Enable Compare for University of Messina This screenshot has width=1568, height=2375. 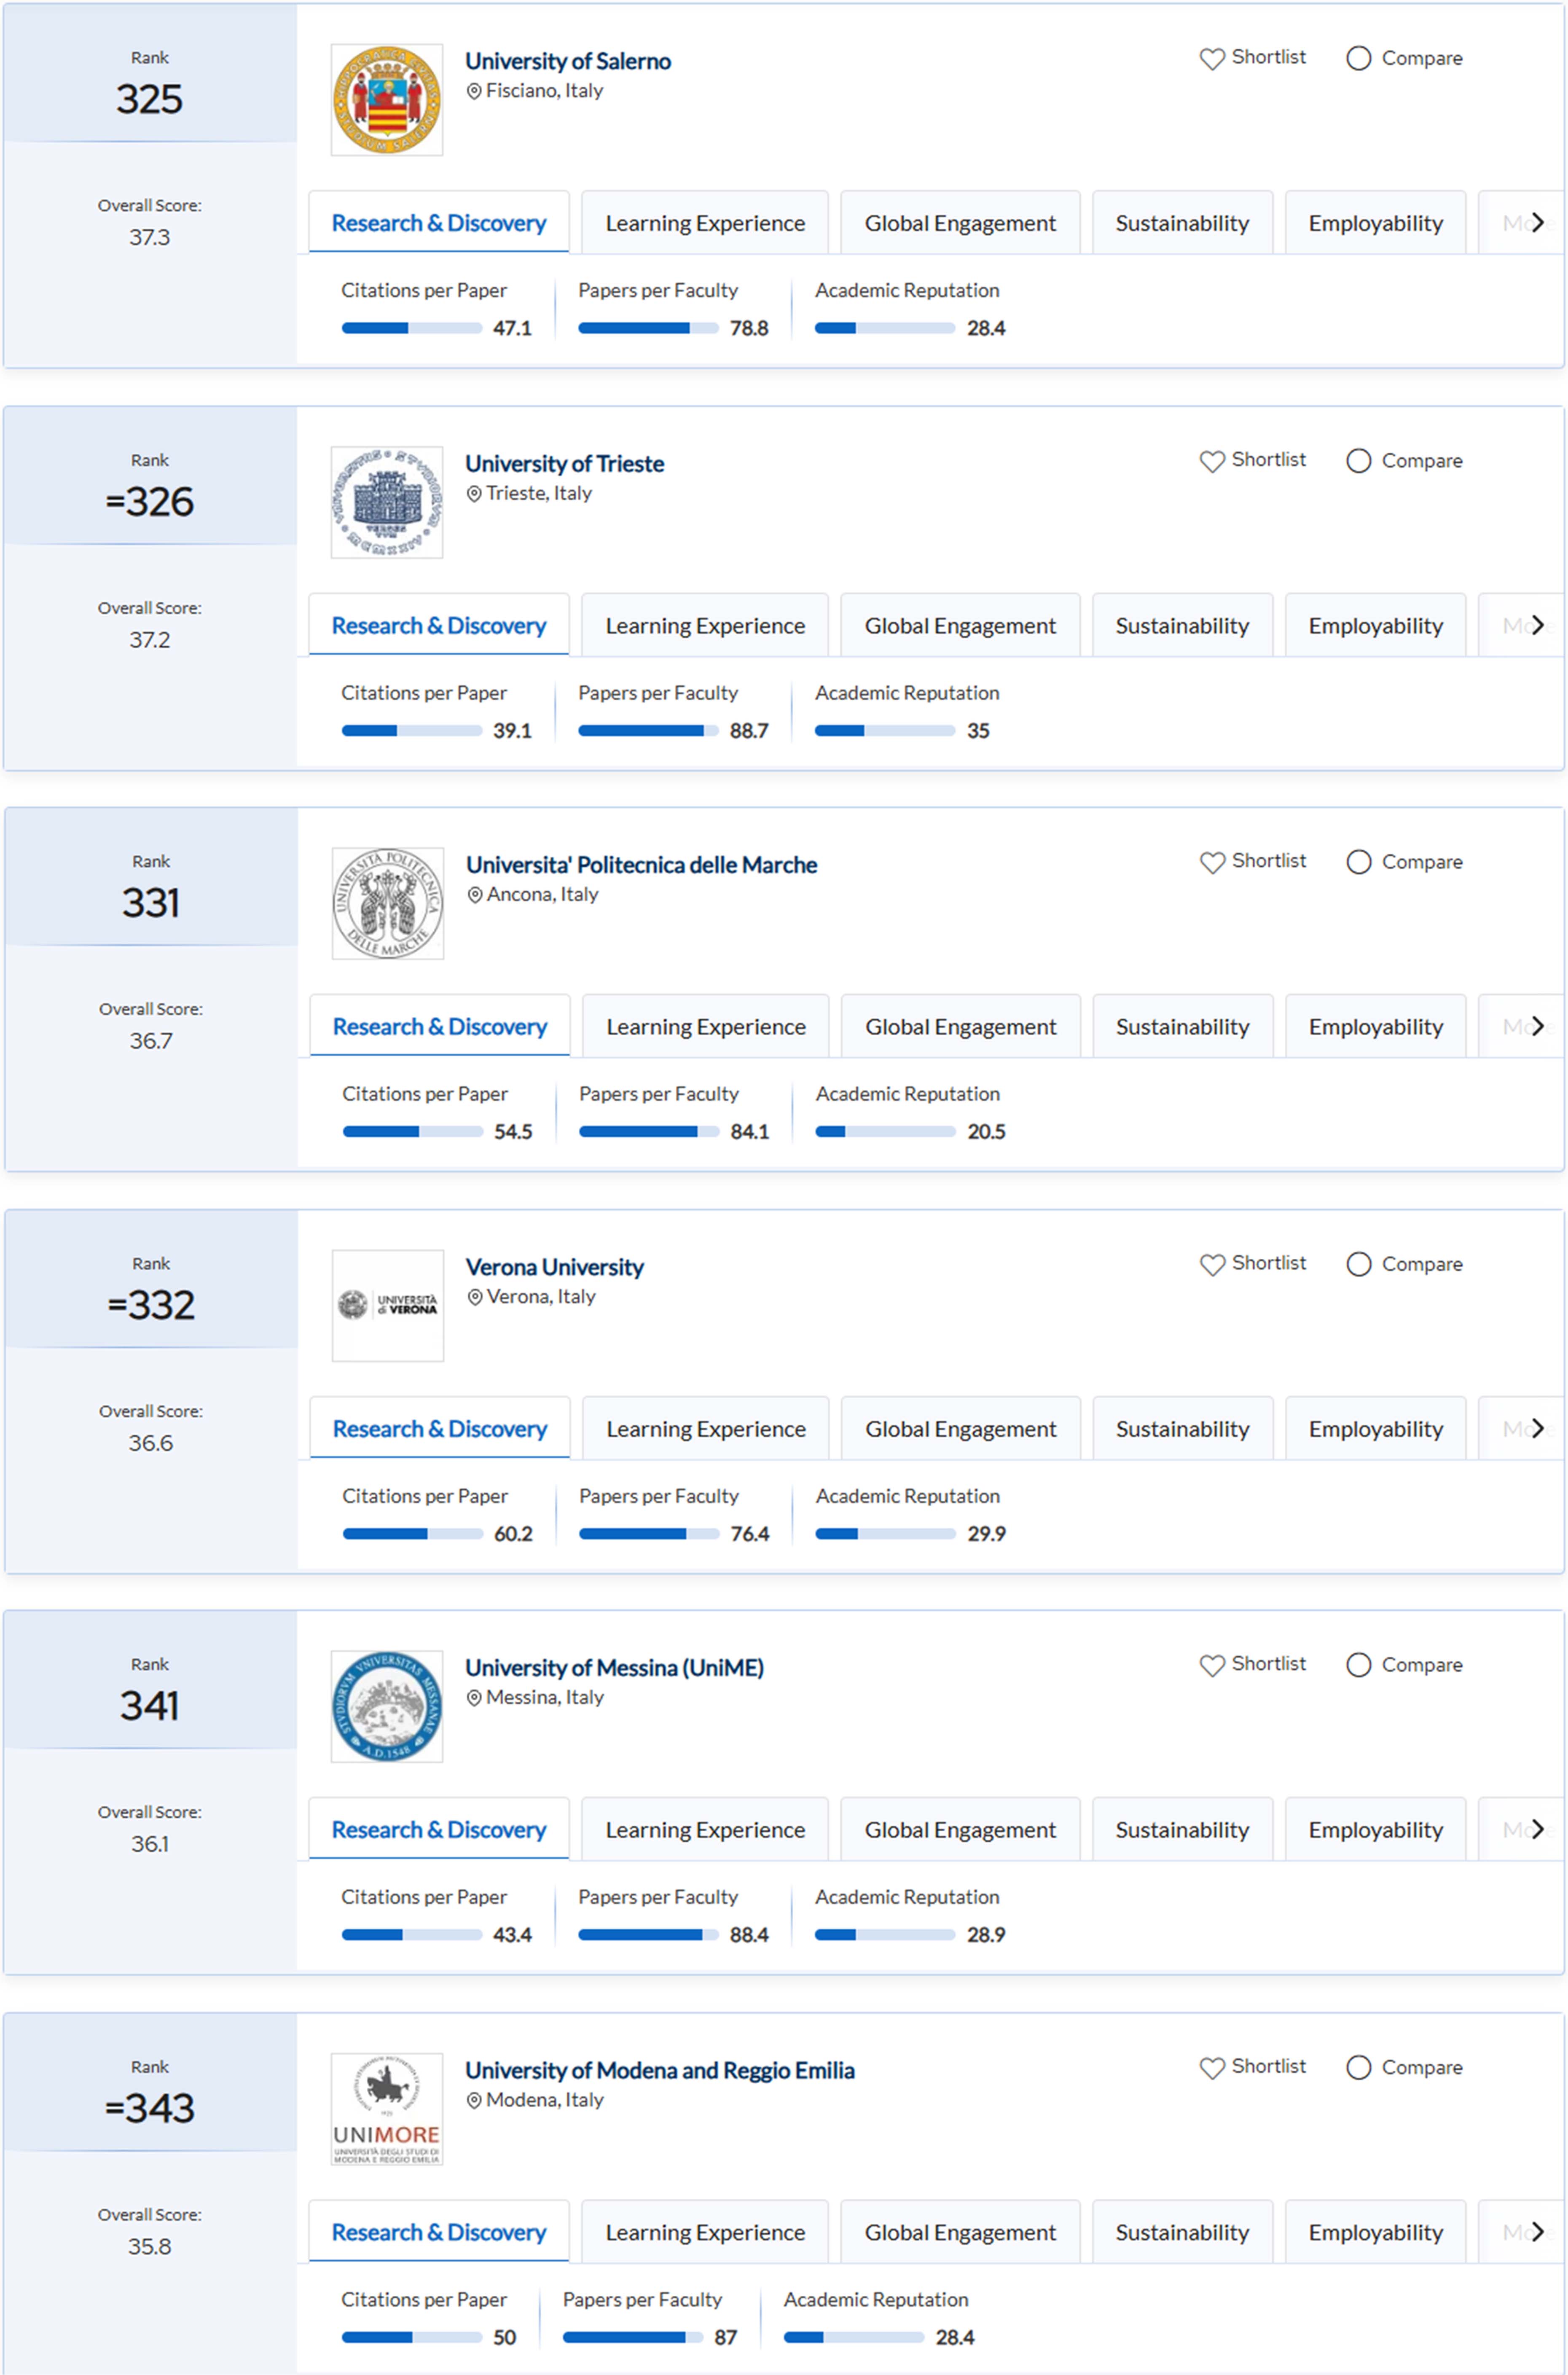pos(1358,1665)
